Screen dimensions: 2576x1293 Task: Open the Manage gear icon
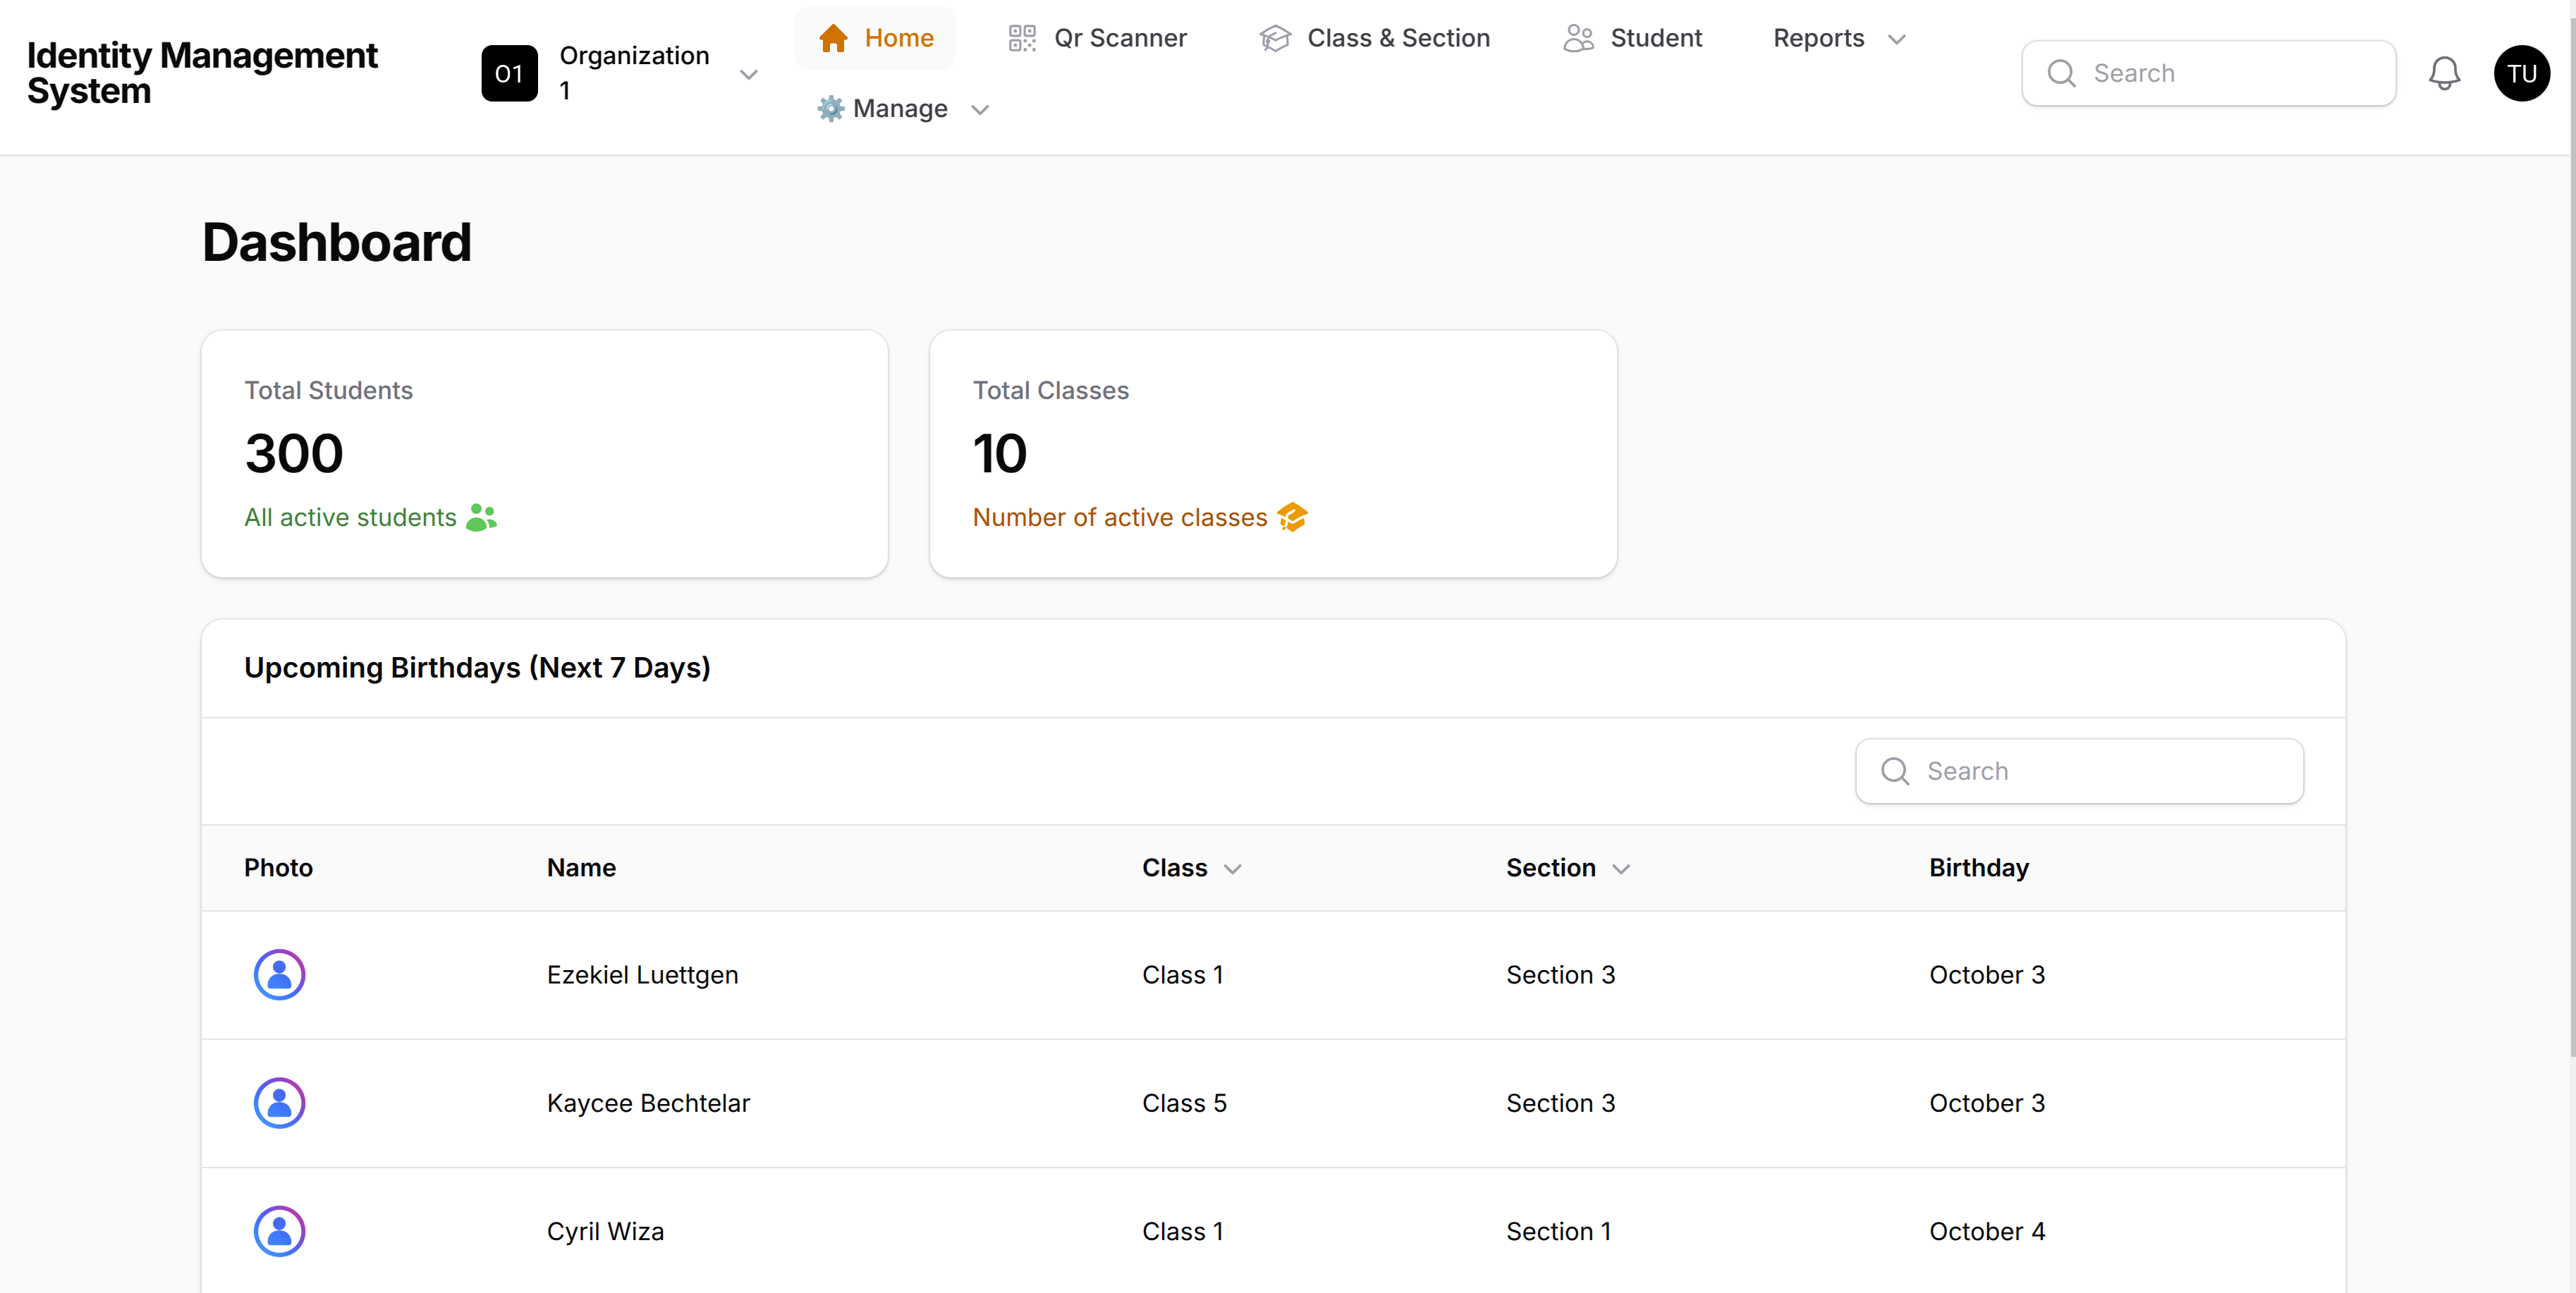pos(830,109)
